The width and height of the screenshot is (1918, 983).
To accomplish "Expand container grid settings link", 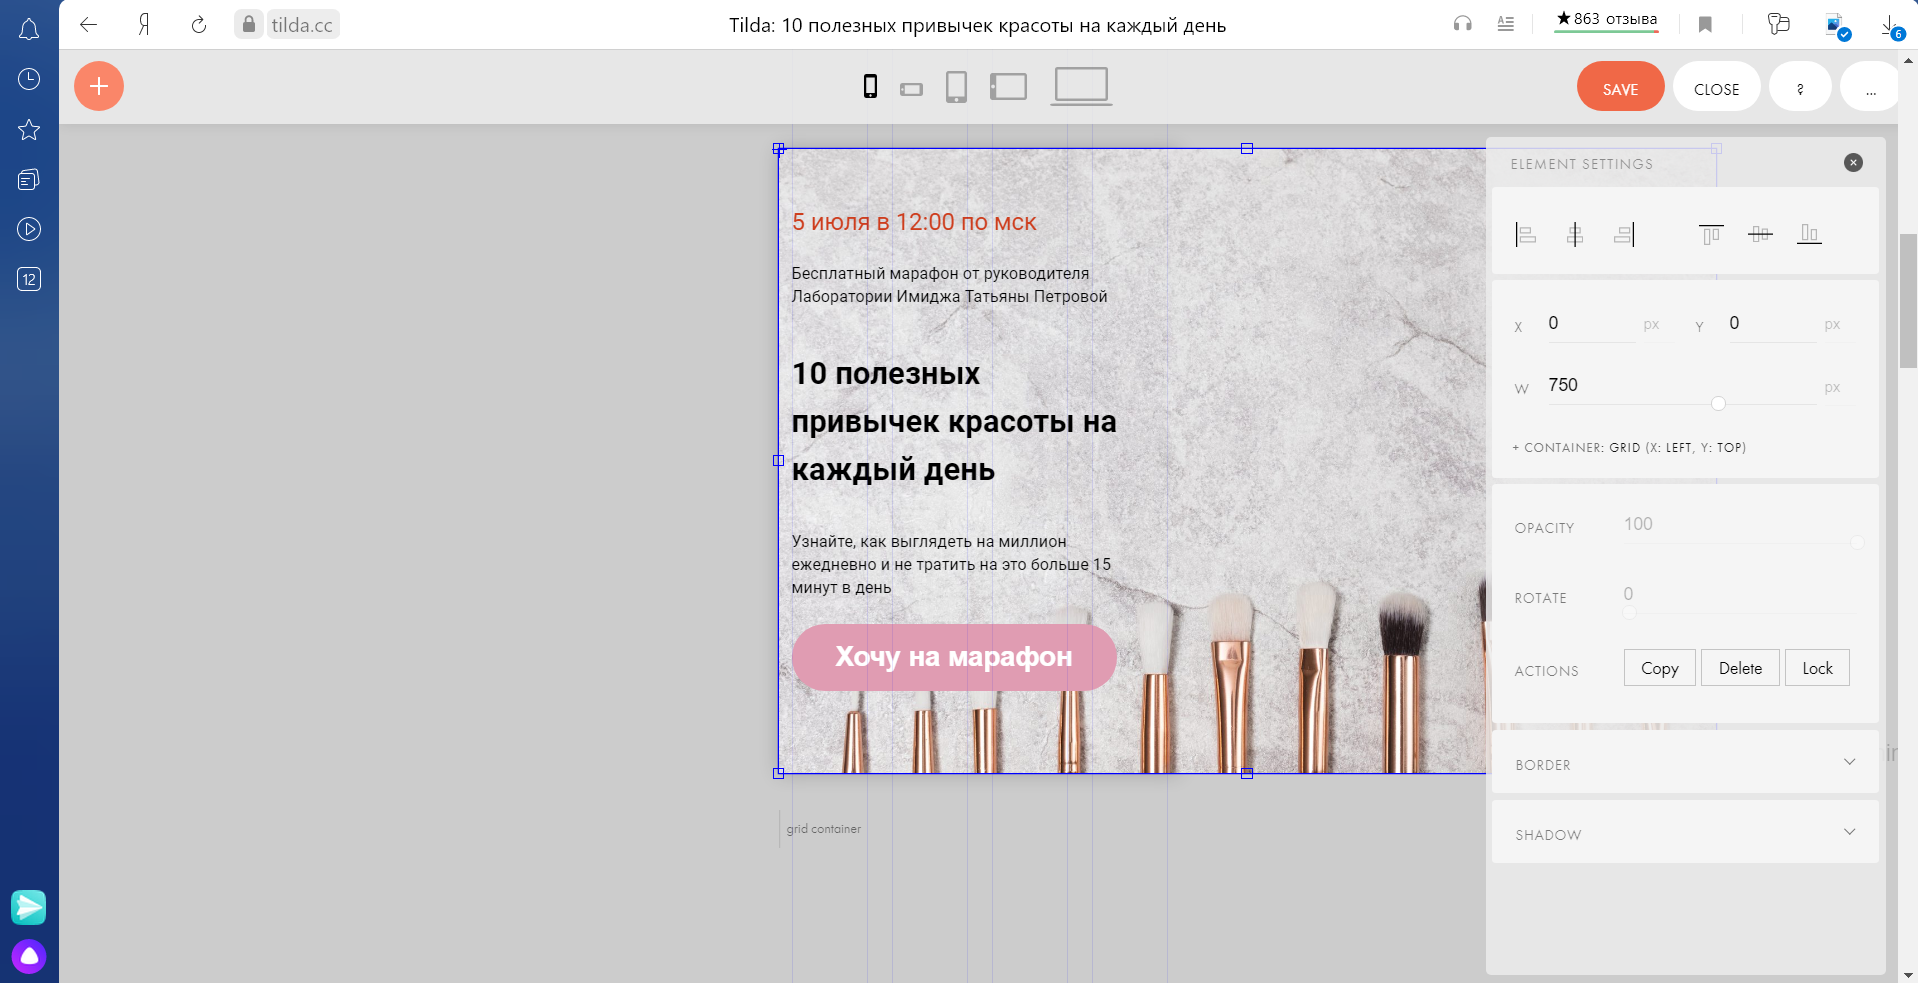I will (1629, 448).
